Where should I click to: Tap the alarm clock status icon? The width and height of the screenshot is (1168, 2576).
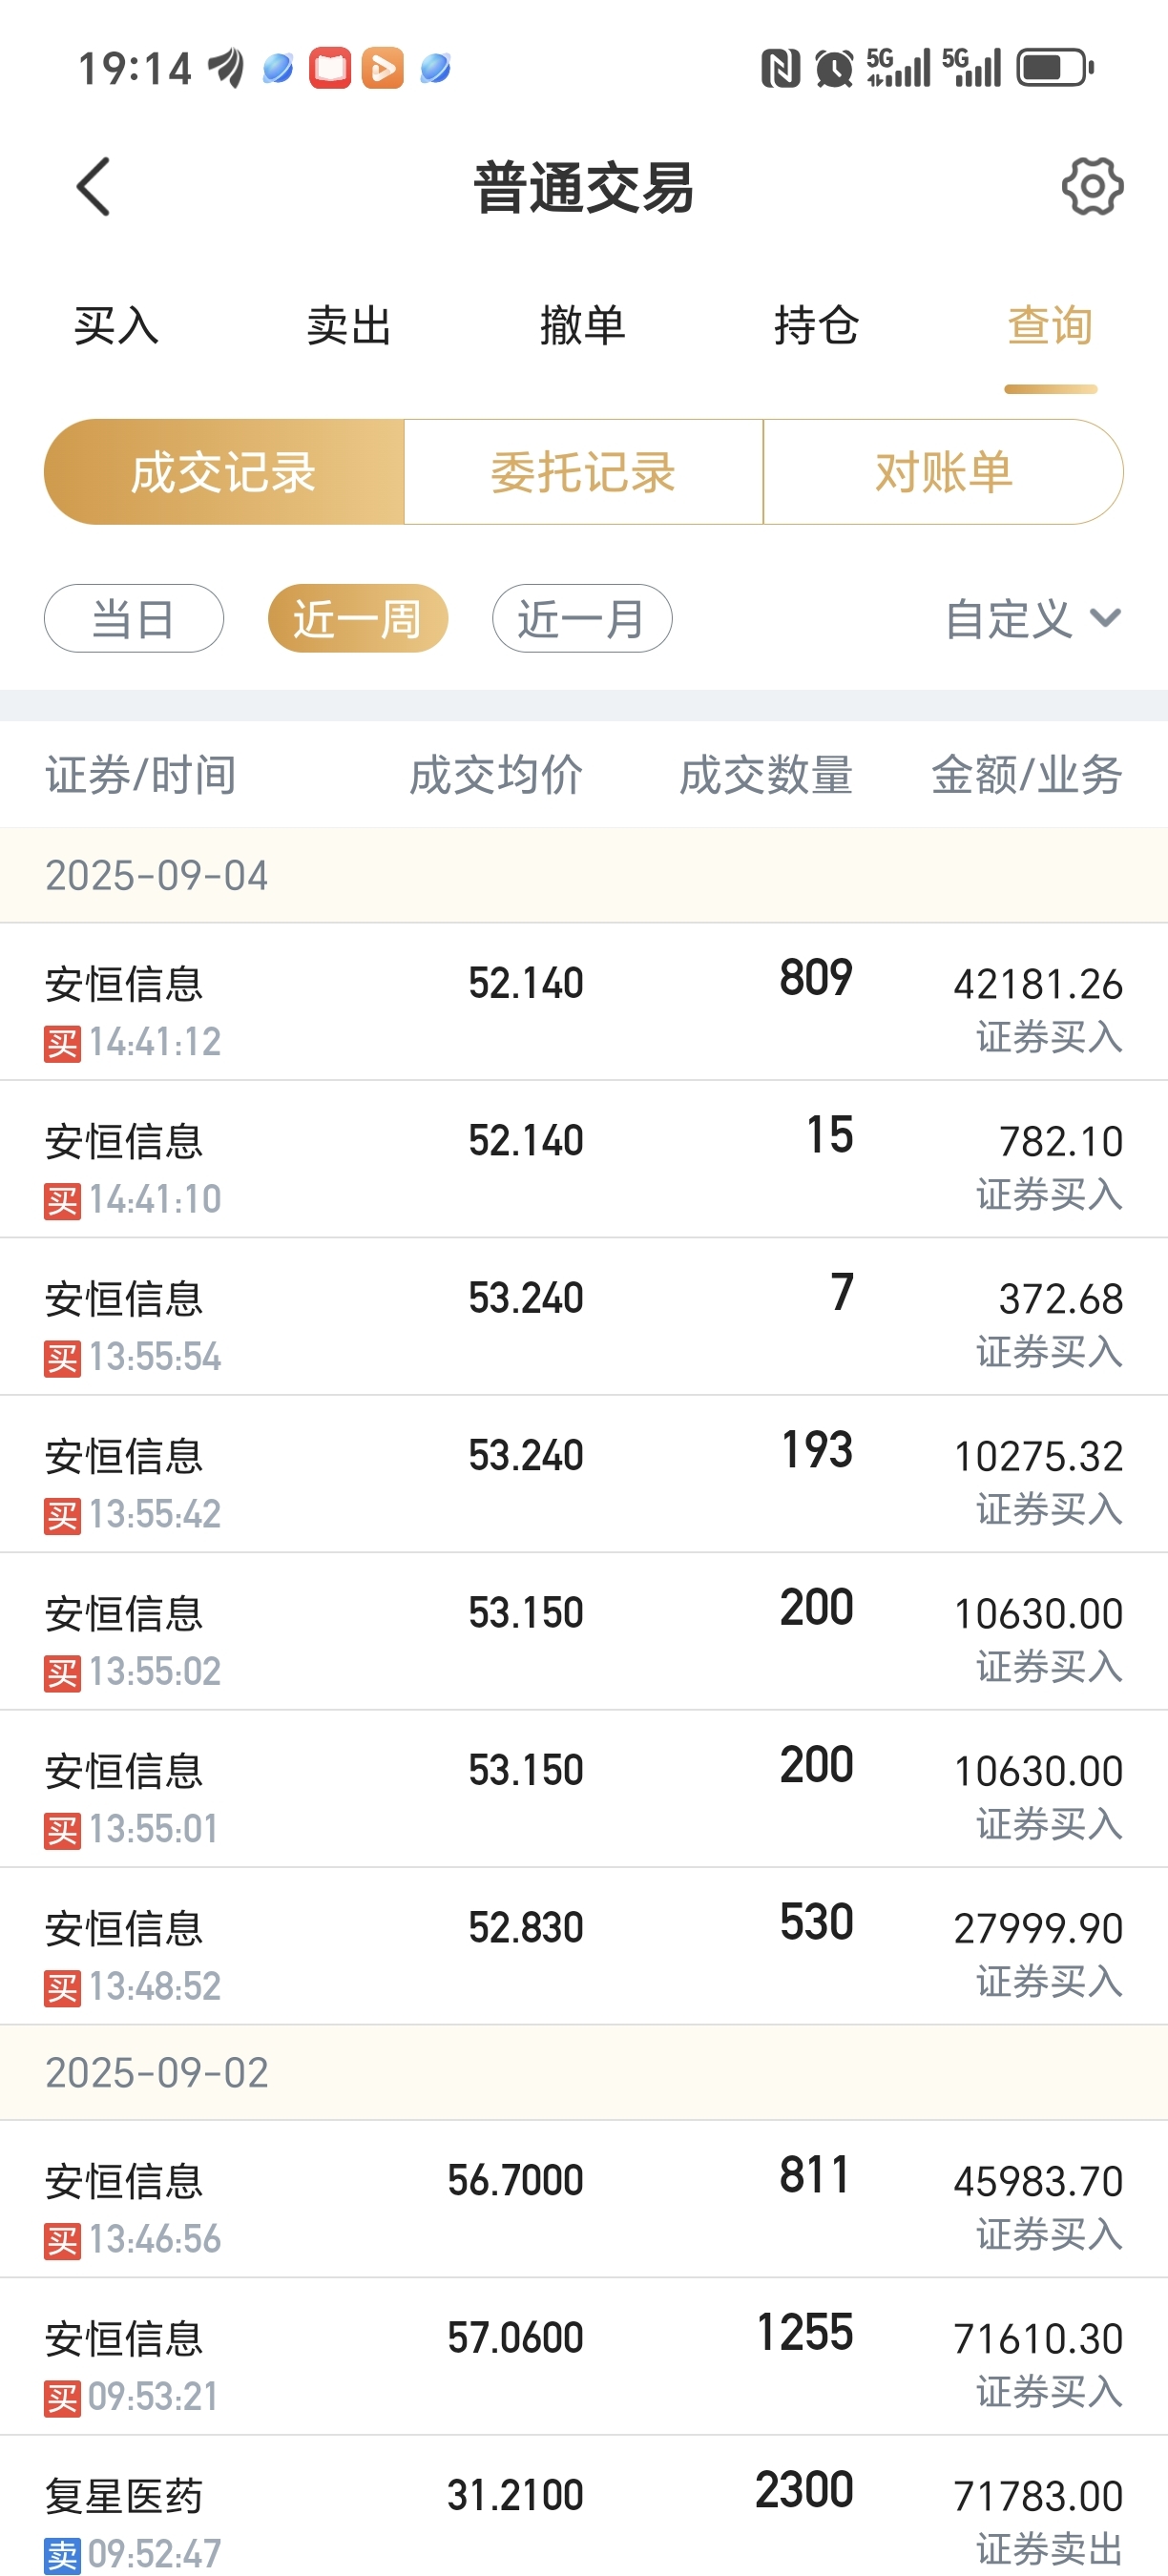coord(834,68)
